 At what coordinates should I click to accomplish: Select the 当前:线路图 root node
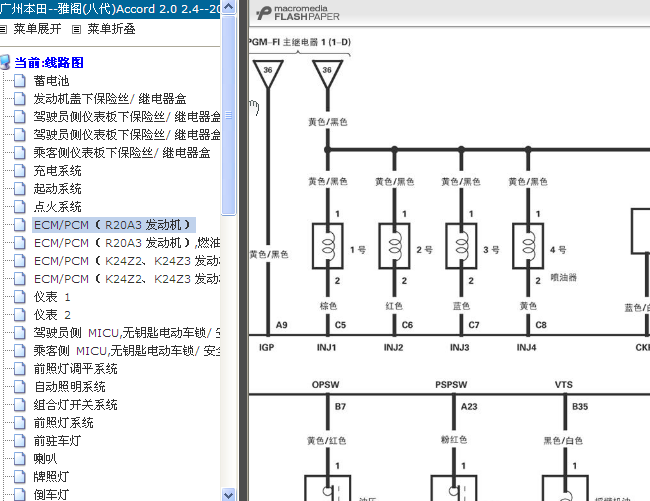(x=49, y=63)
